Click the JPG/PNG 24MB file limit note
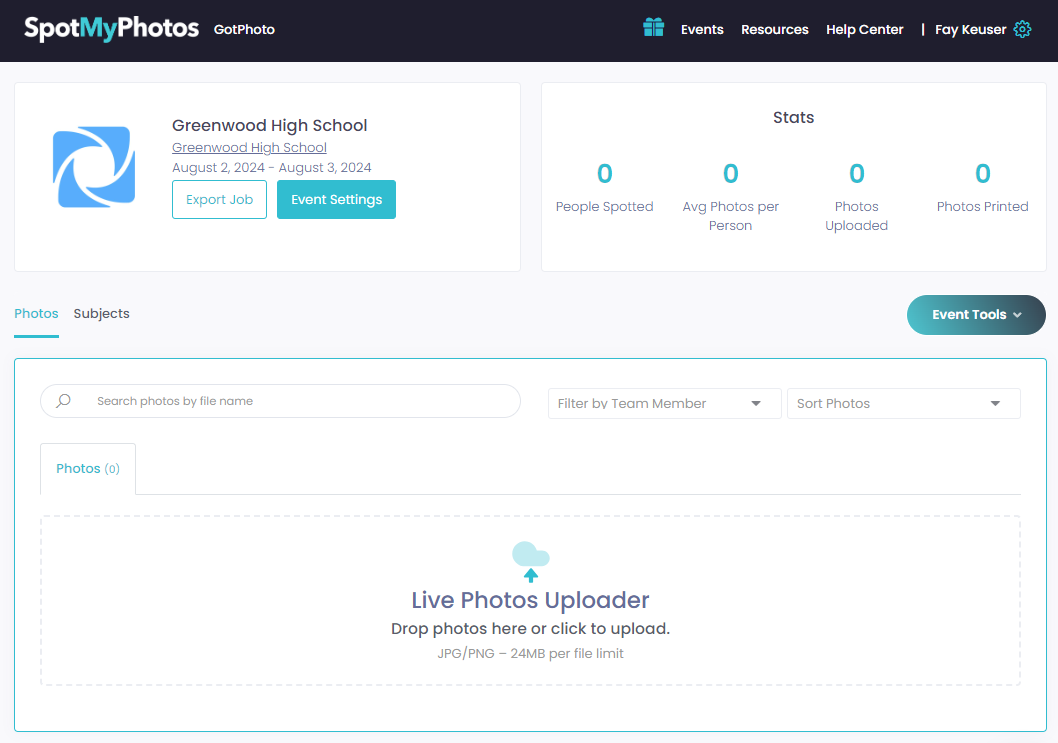Screen dimensions: 1058x743 pyautogui.click(x=530, y=653)
